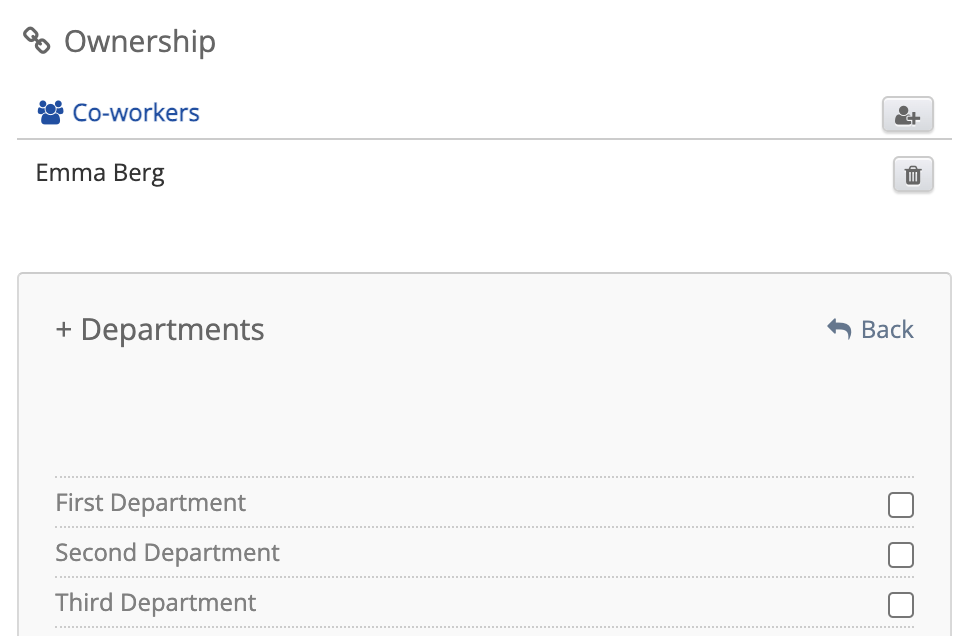Open the Co-workers link
This screenshot has height=636, width=968.
coord(136,113)
